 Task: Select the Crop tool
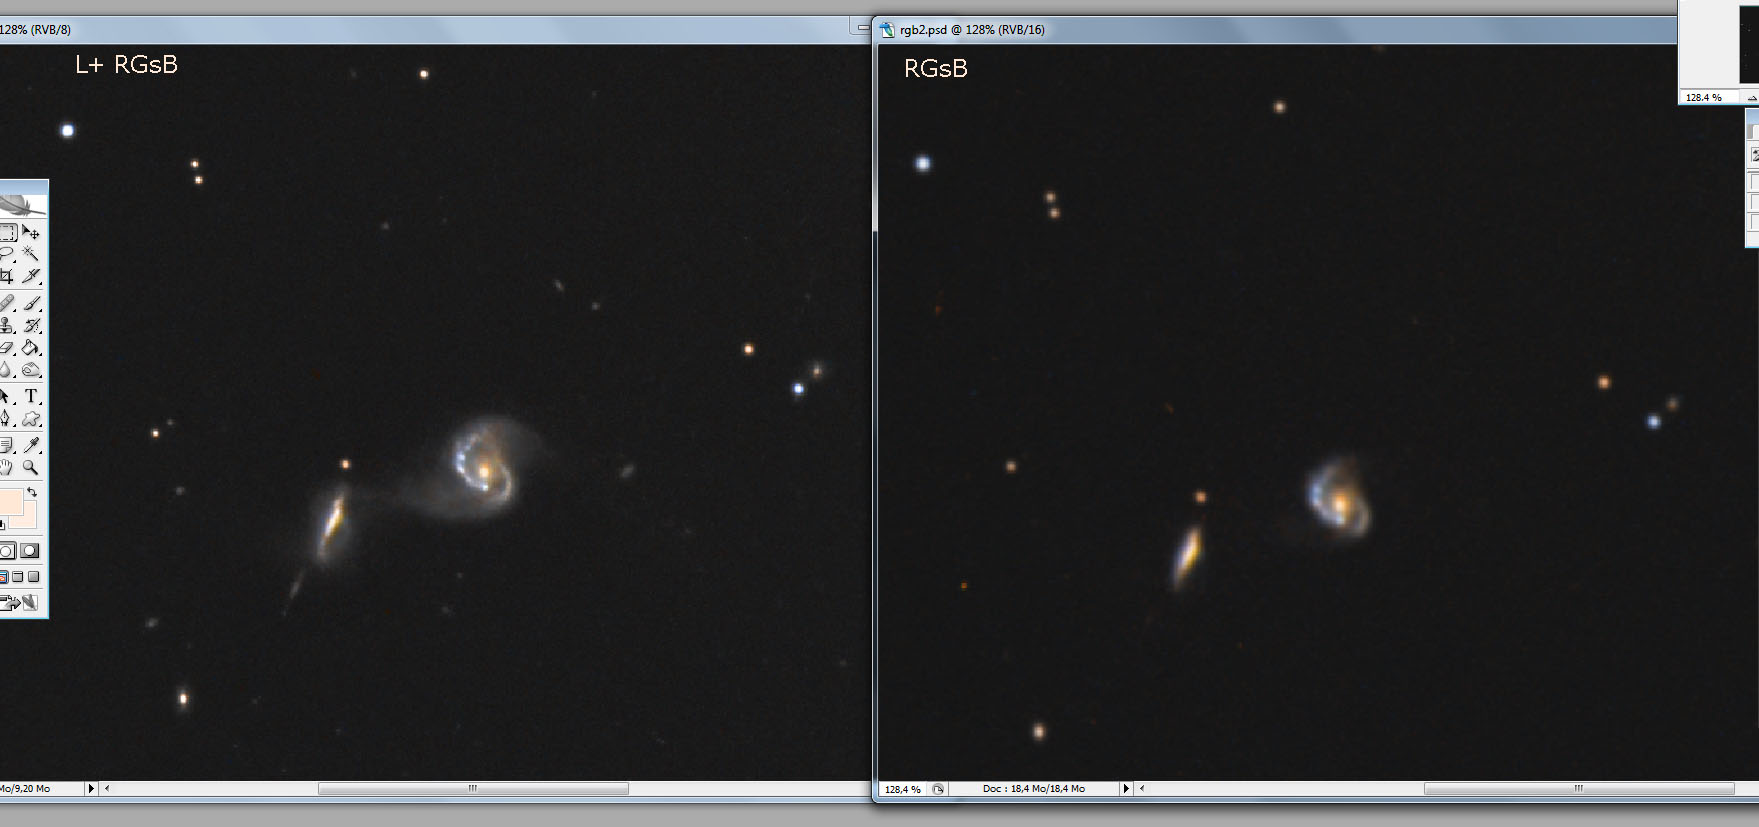7,276
